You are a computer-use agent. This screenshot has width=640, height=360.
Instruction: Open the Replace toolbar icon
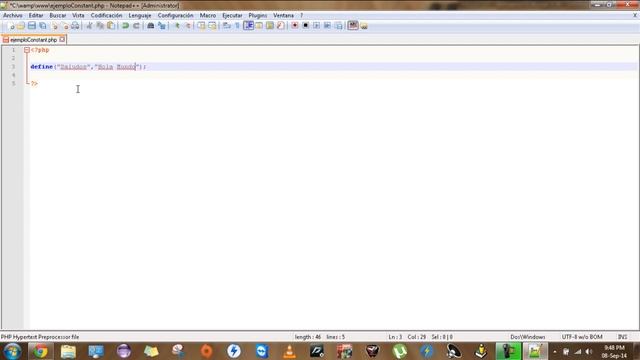point(162,26)
